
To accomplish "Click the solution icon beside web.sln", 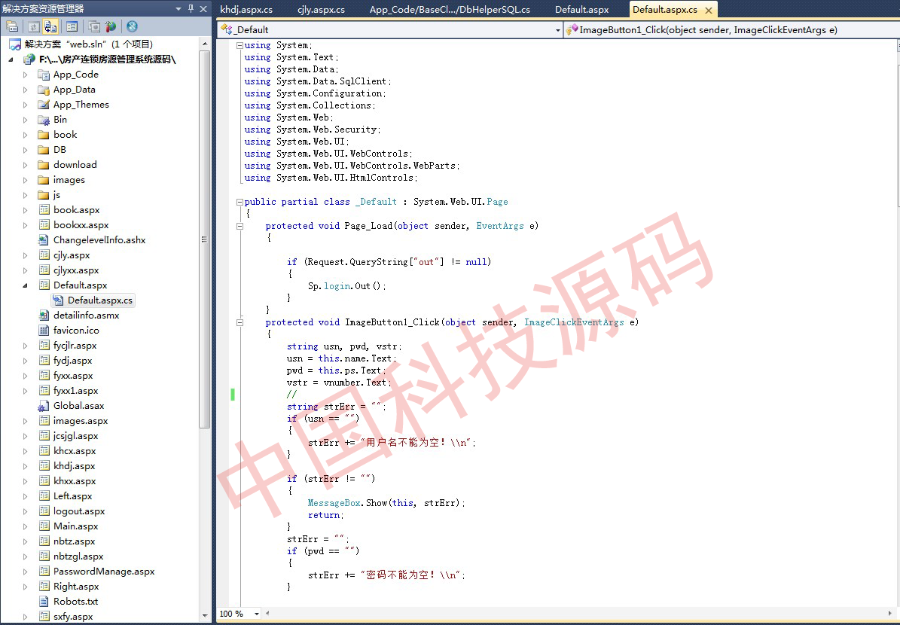I will (x=13, y=46).
